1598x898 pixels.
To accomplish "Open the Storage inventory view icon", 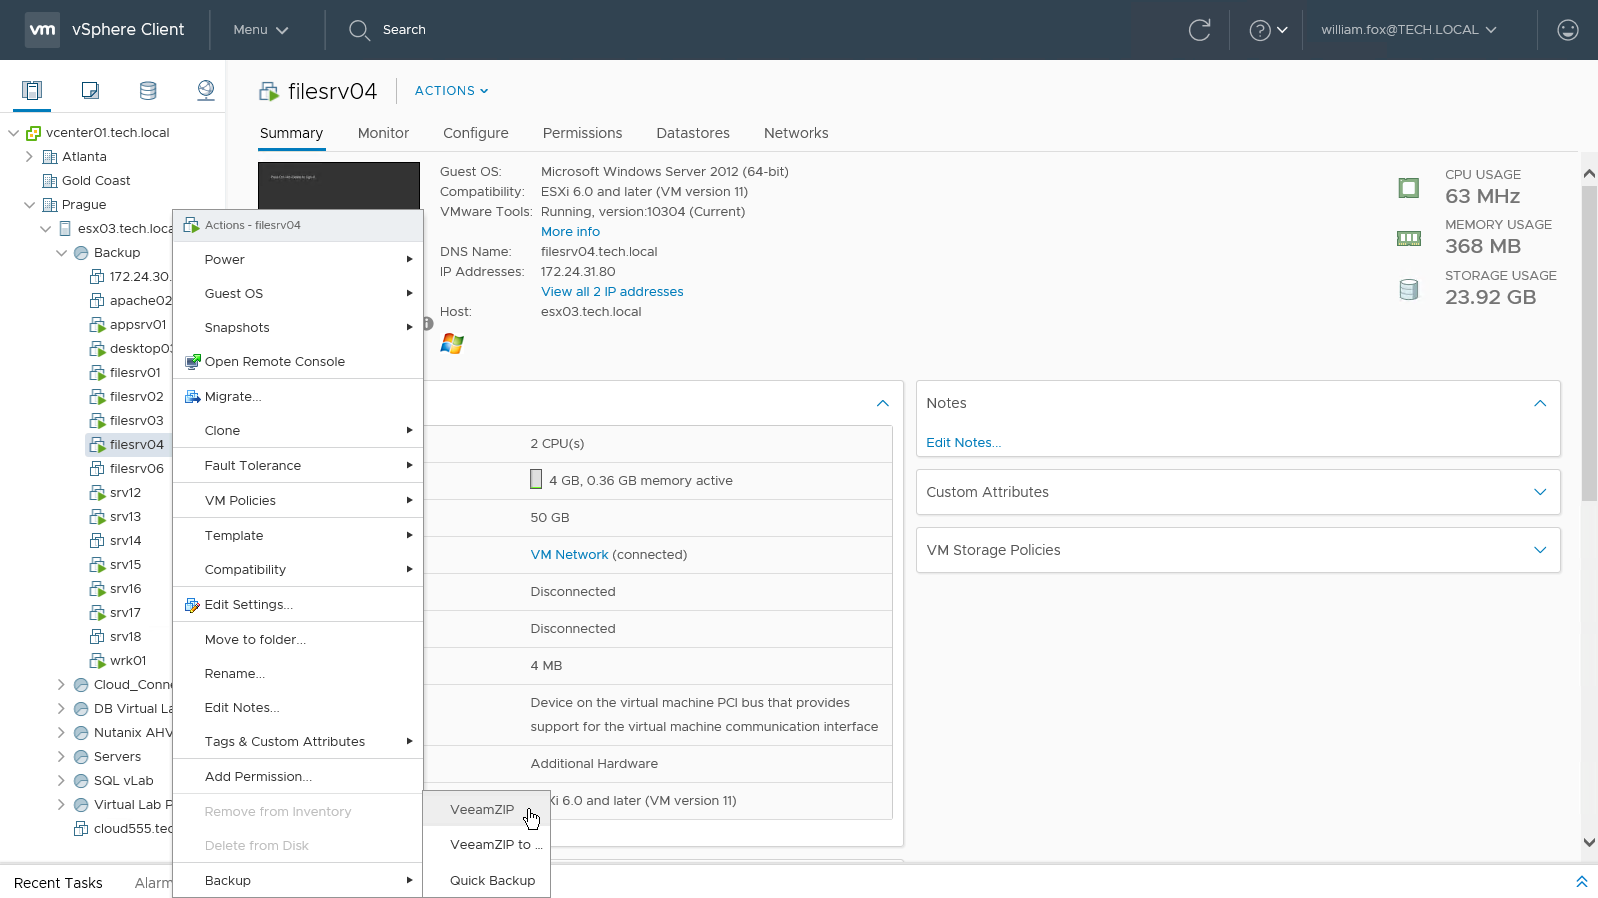I will pyautogui.click(x=148, y=91).
